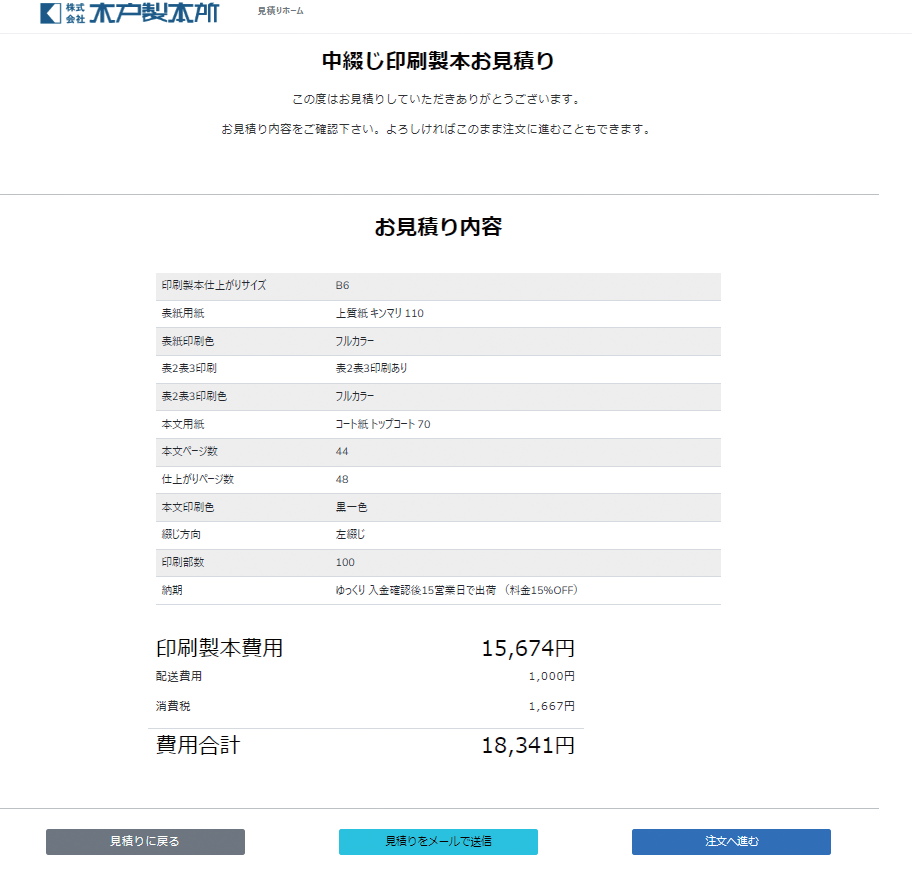Click the 木戸製本所 company logo
The height and width of the screenshot is (888, 912).
click(129, 13)
